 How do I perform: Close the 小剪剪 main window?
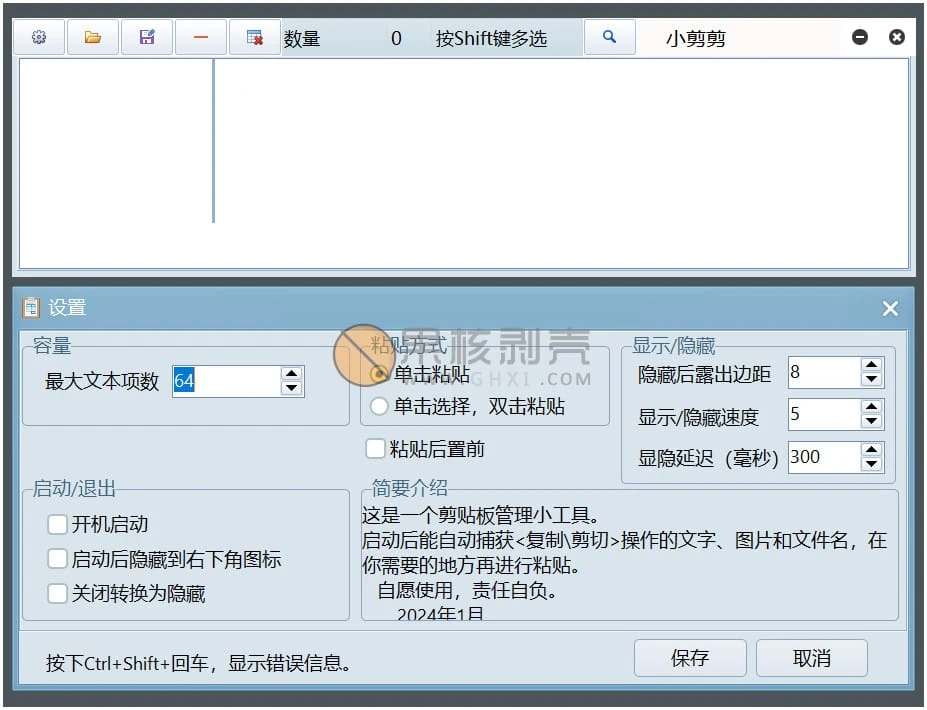point(897,37)
